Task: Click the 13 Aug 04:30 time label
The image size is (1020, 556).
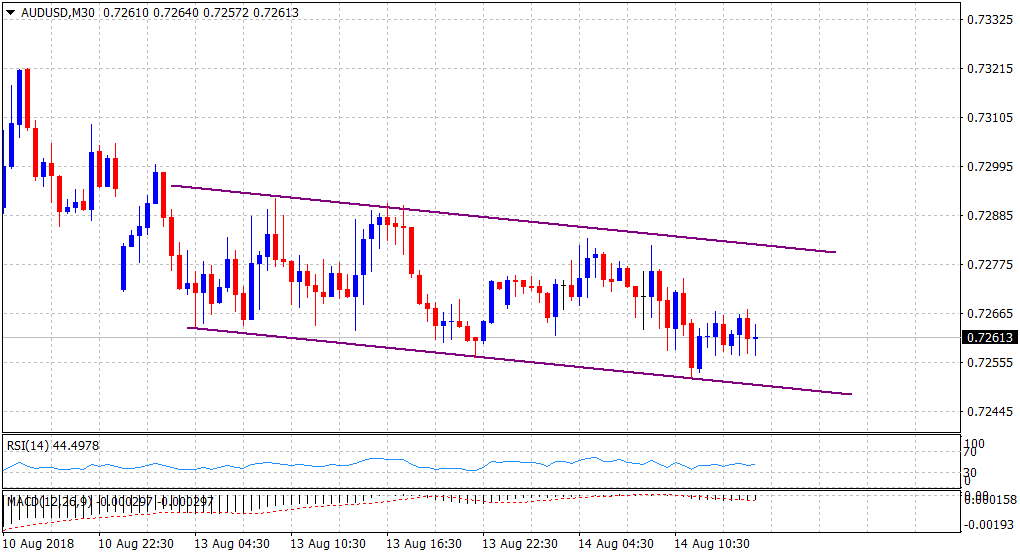Action: click(x=231, y=544)
